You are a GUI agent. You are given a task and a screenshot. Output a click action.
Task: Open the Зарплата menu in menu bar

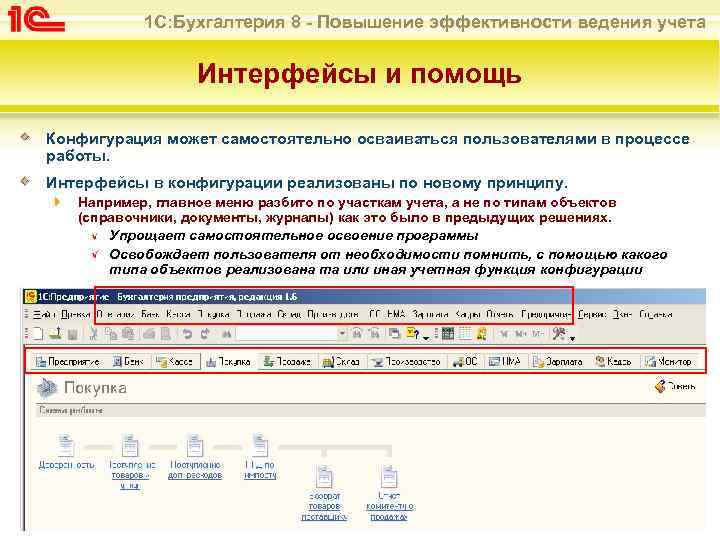[430, 315]
